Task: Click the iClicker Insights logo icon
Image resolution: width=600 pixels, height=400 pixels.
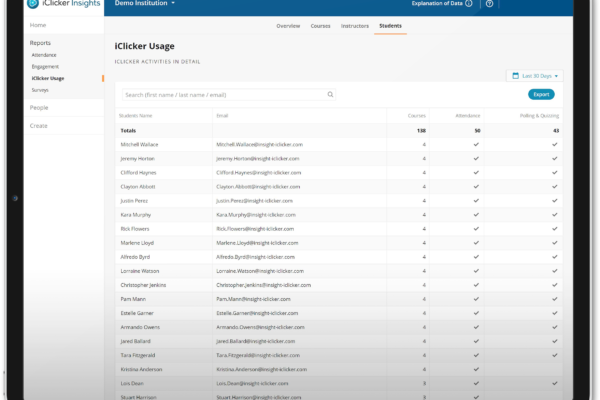Action: (x=33, y=3)
